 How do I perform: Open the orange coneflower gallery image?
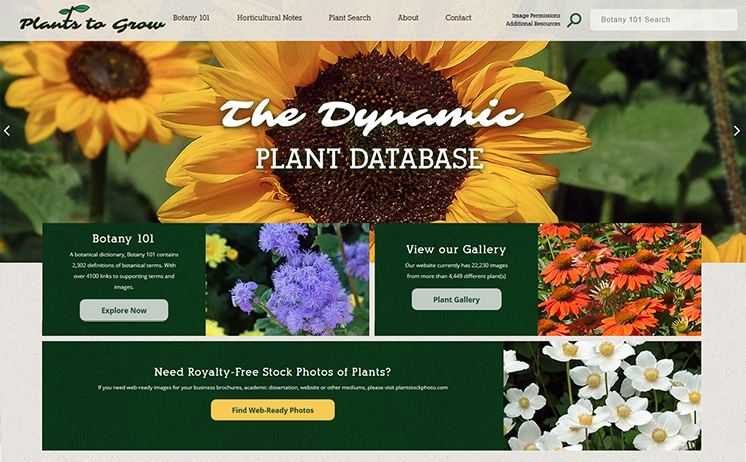619,279
